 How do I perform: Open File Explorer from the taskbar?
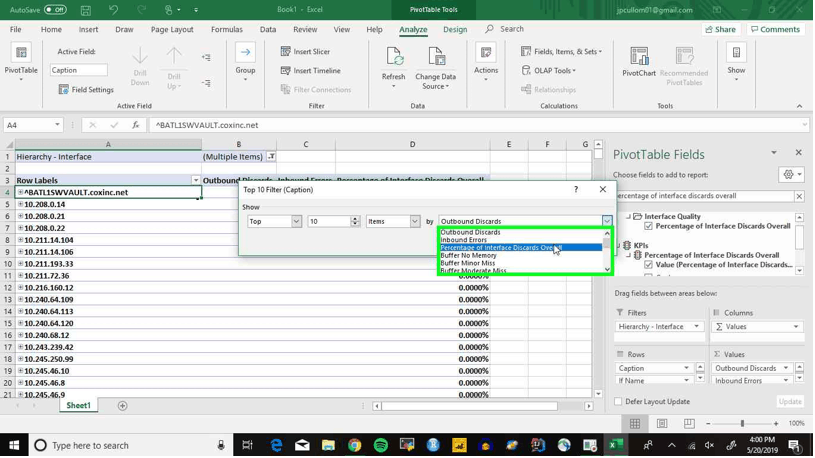tap(328, 445)
